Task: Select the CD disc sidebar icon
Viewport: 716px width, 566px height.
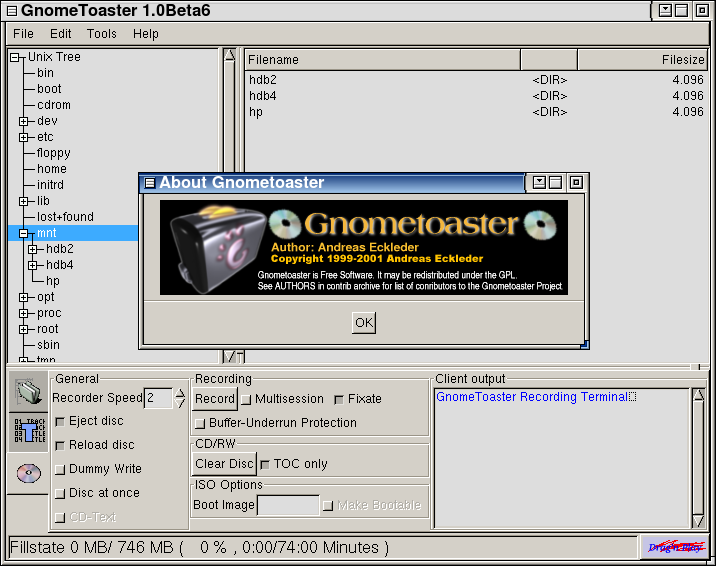Action: tap(29, 473)
